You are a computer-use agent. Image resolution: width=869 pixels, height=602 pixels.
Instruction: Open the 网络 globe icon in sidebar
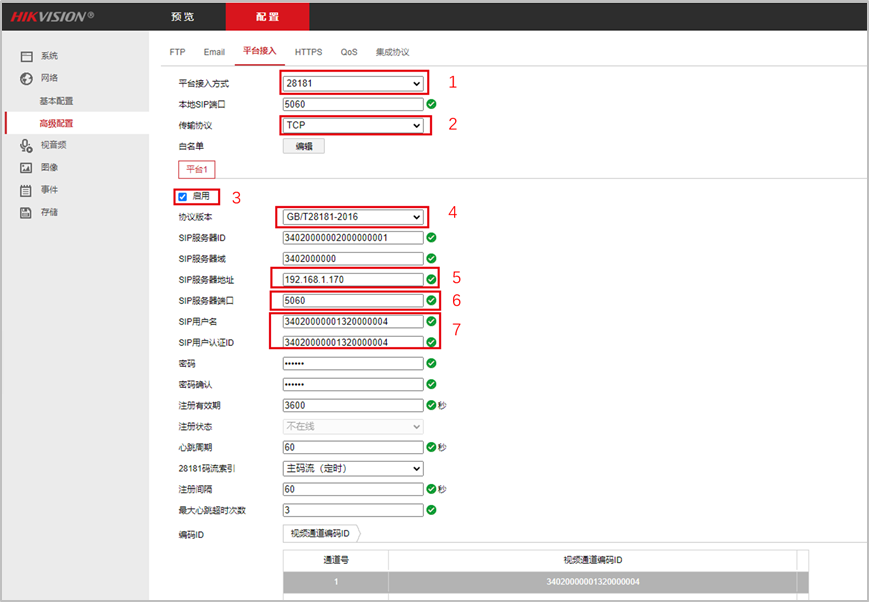(x=27, y=79)
